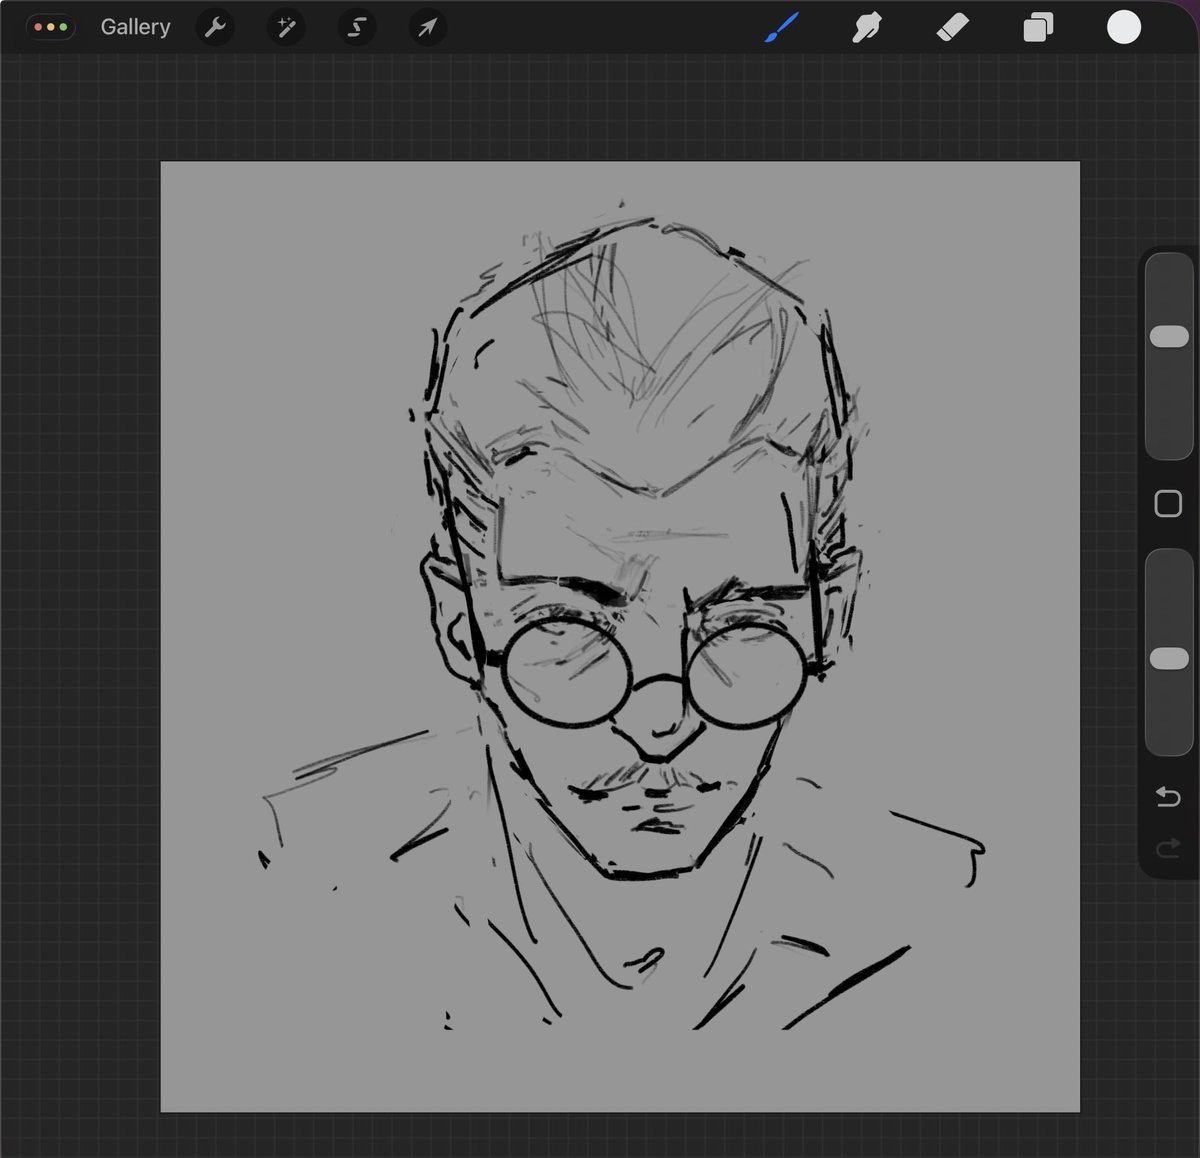Tap the square modify button in sidebar
This screenshot has height=1158, width=1200.
tap(1168, 503)
